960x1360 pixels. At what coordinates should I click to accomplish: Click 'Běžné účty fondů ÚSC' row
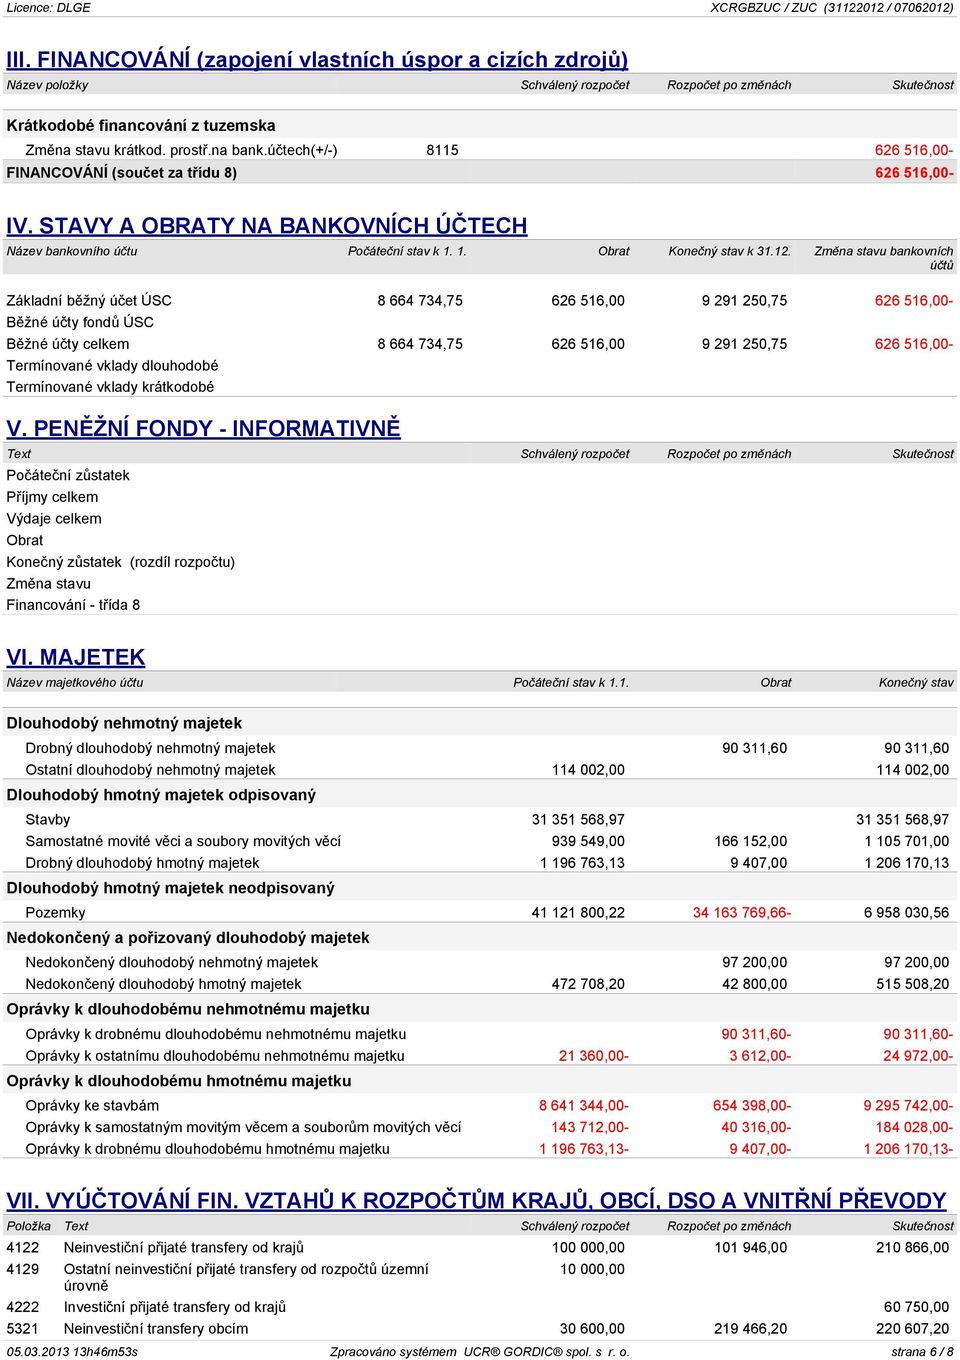80,322
